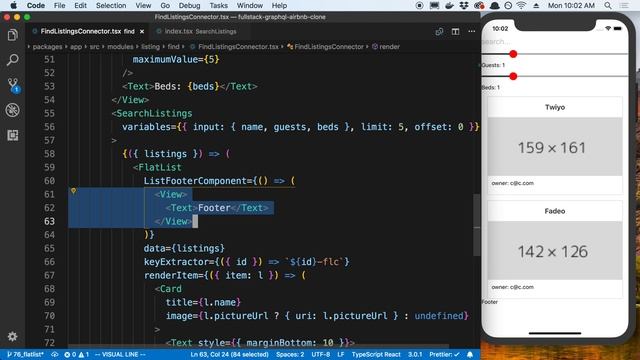The image size is (640, 360).
Task: Open errors and warnings in status bar
Action: click(x=77, y=354)
